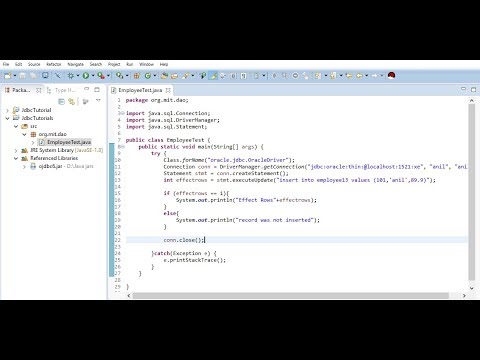480x360 pixels.
Task: Collapse the JdbcTutorials project
Action: point(7,118)
